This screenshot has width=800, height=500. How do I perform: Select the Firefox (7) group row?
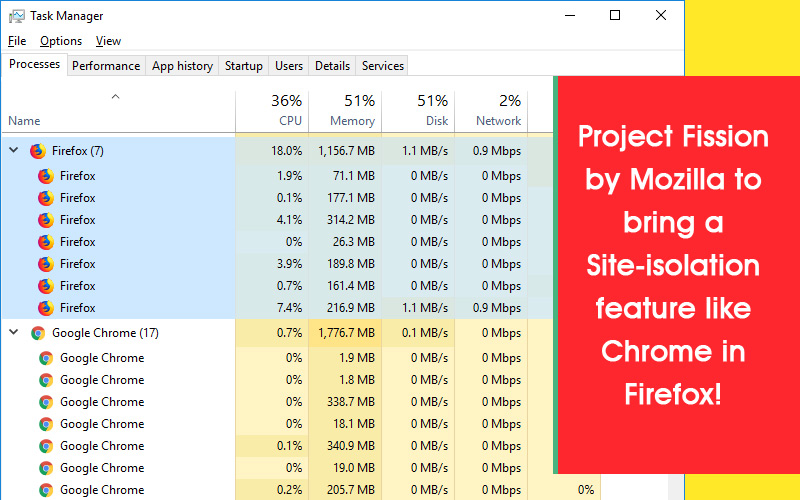click(278, 151)
